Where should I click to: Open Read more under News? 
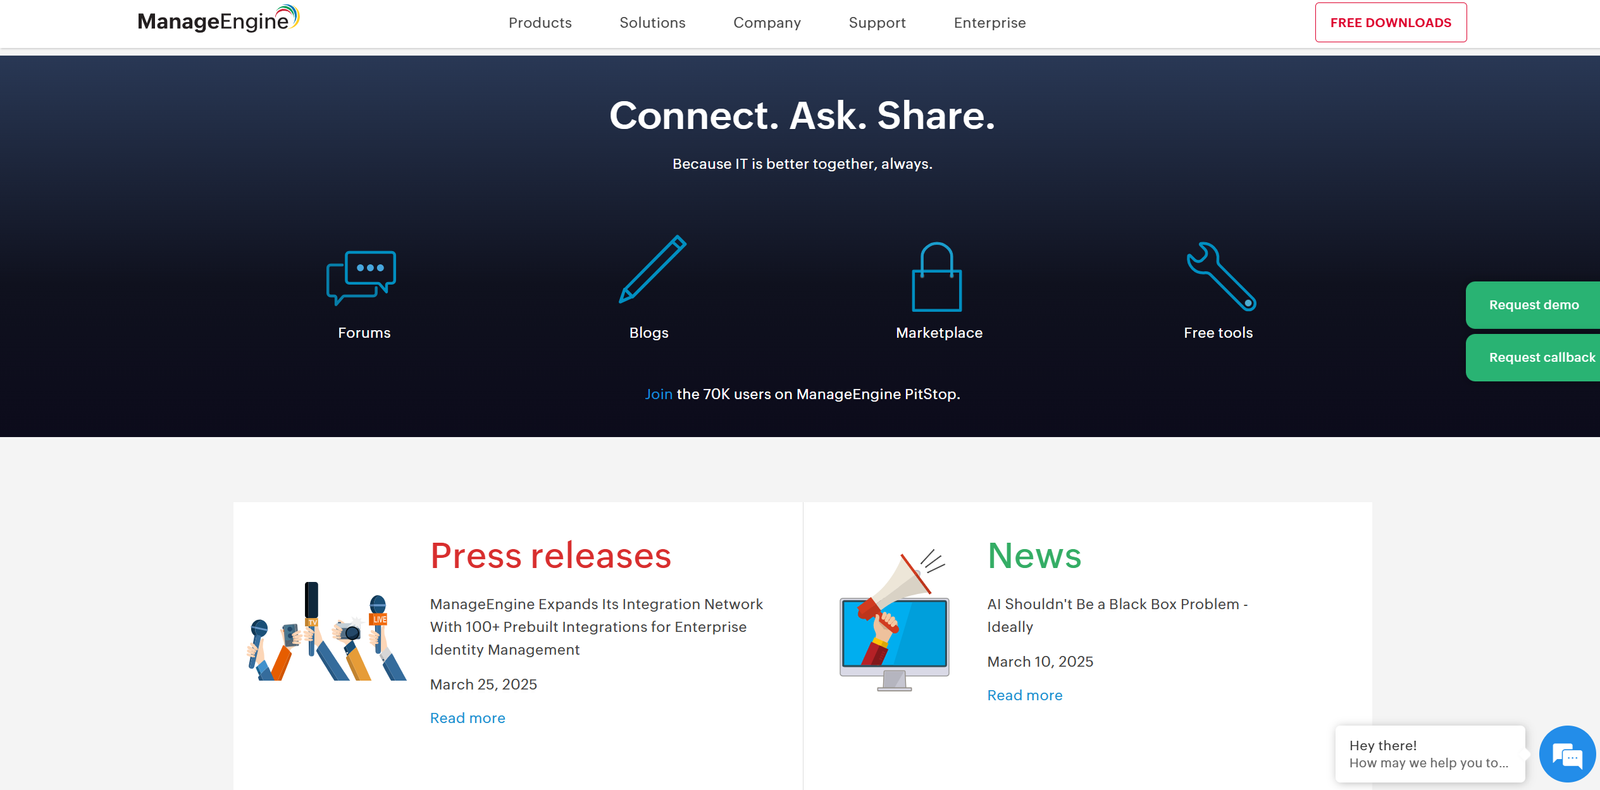[x=1024, y=695]
